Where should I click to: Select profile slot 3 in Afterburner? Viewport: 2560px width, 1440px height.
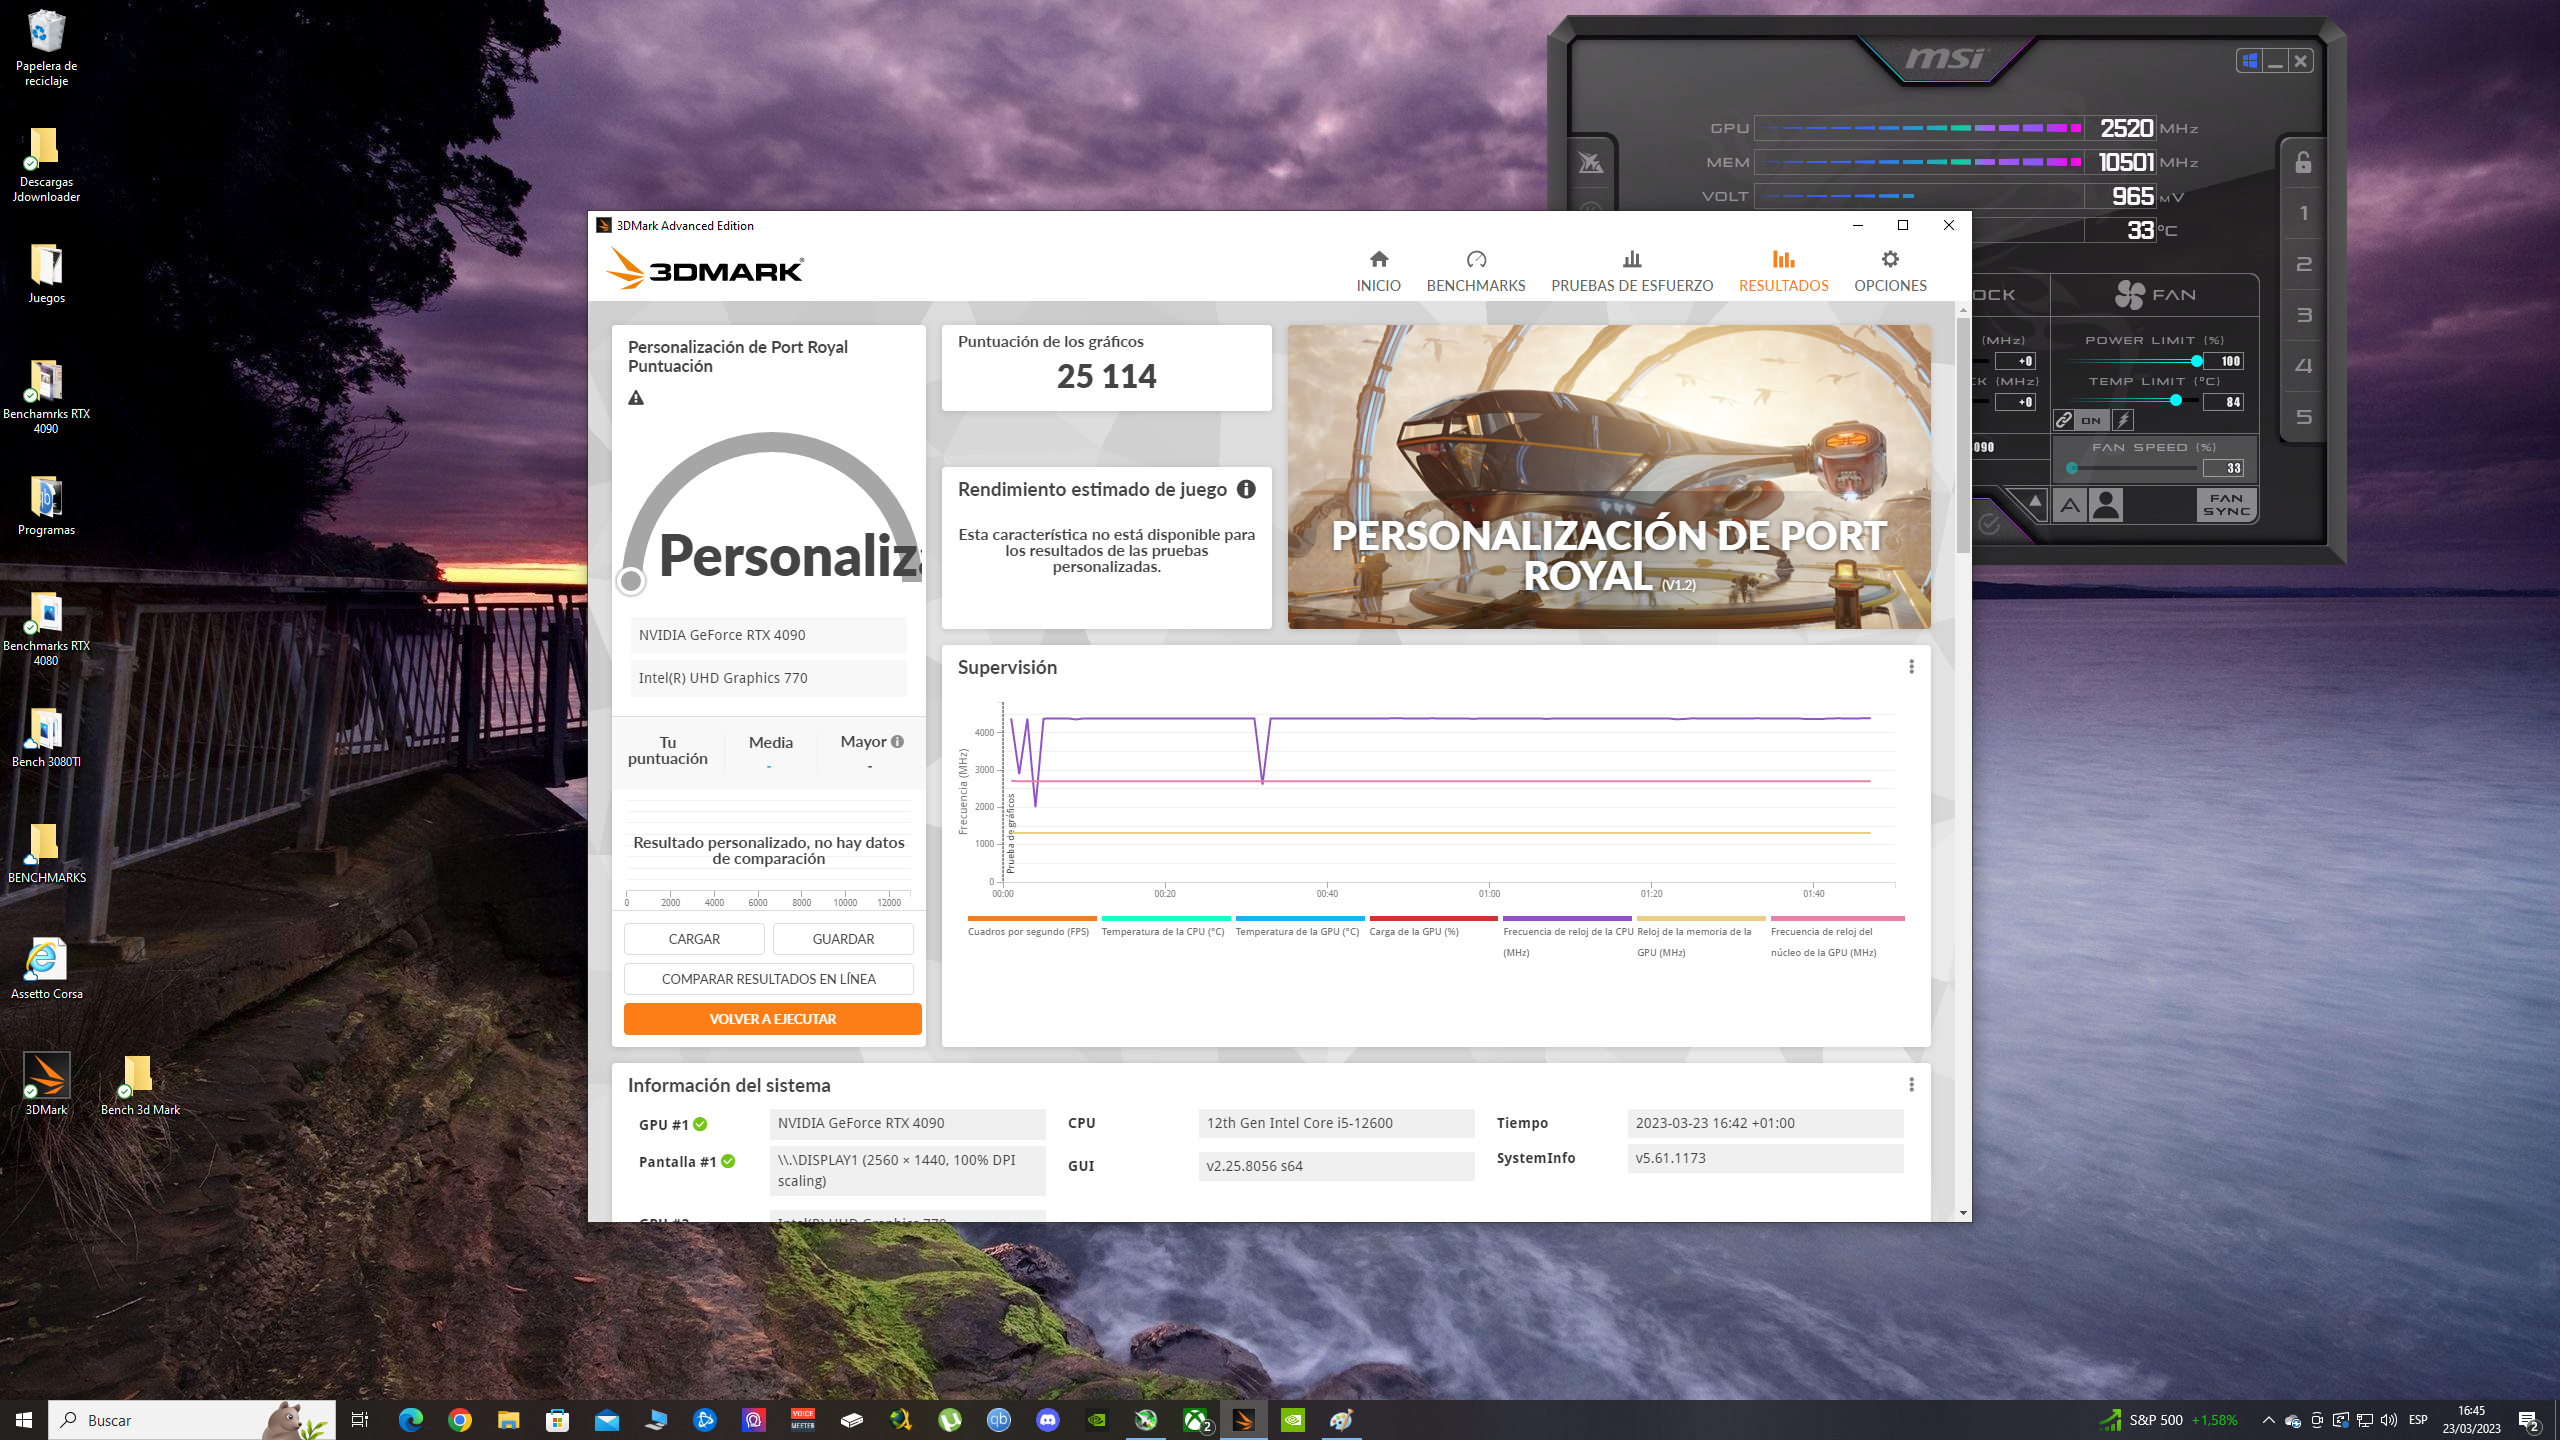point(2304,315)
